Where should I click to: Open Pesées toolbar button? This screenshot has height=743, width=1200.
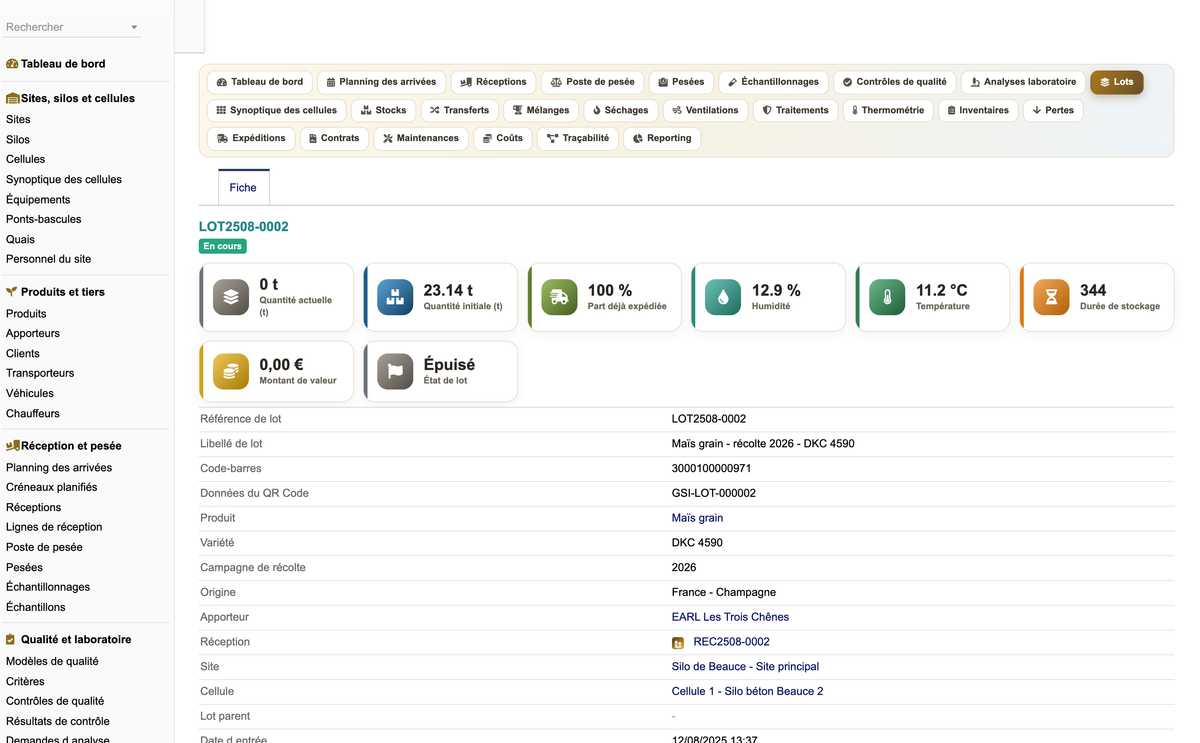pyautogui.click(x=681, y=82)
